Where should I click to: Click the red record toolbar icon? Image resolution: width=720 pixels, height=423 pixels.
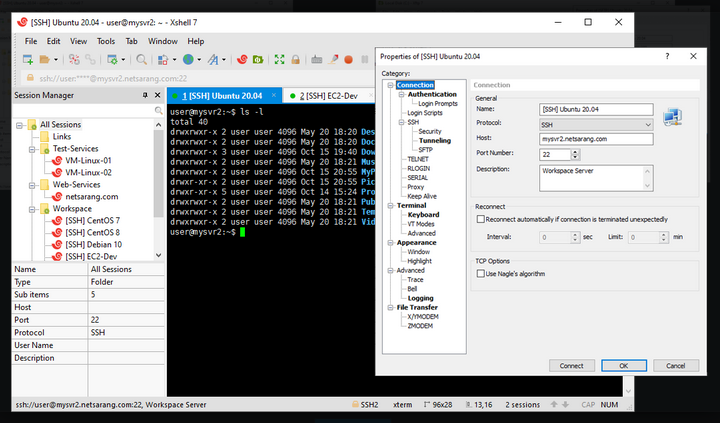click(349, 59)
